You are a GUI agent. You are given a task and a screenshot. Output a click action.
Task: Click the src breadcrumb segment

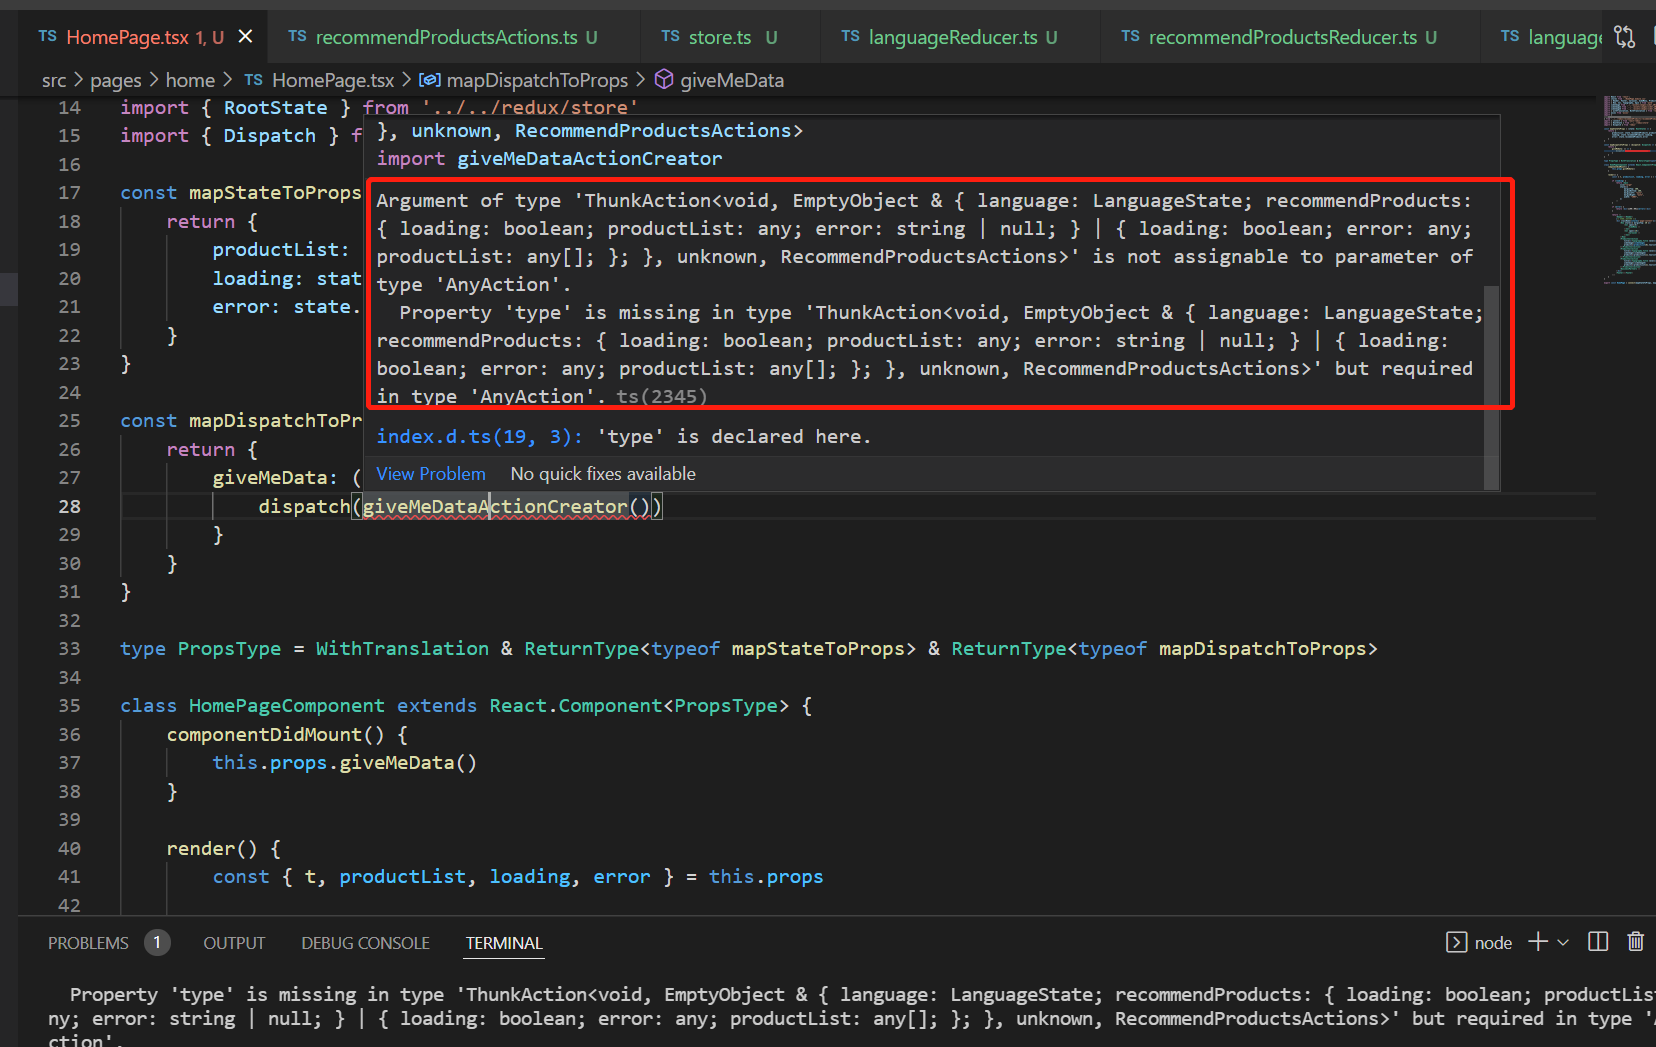(x=54, y=80)
